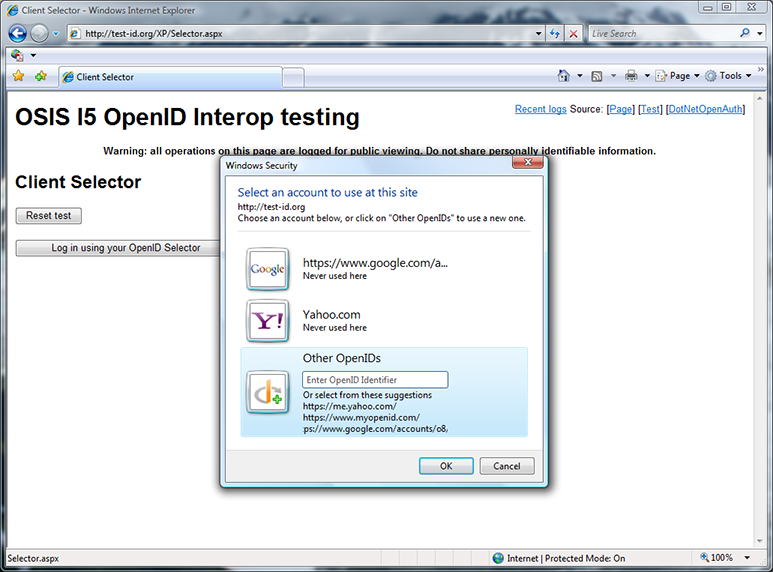Open Favorites Center star icon

coord(18,76)
